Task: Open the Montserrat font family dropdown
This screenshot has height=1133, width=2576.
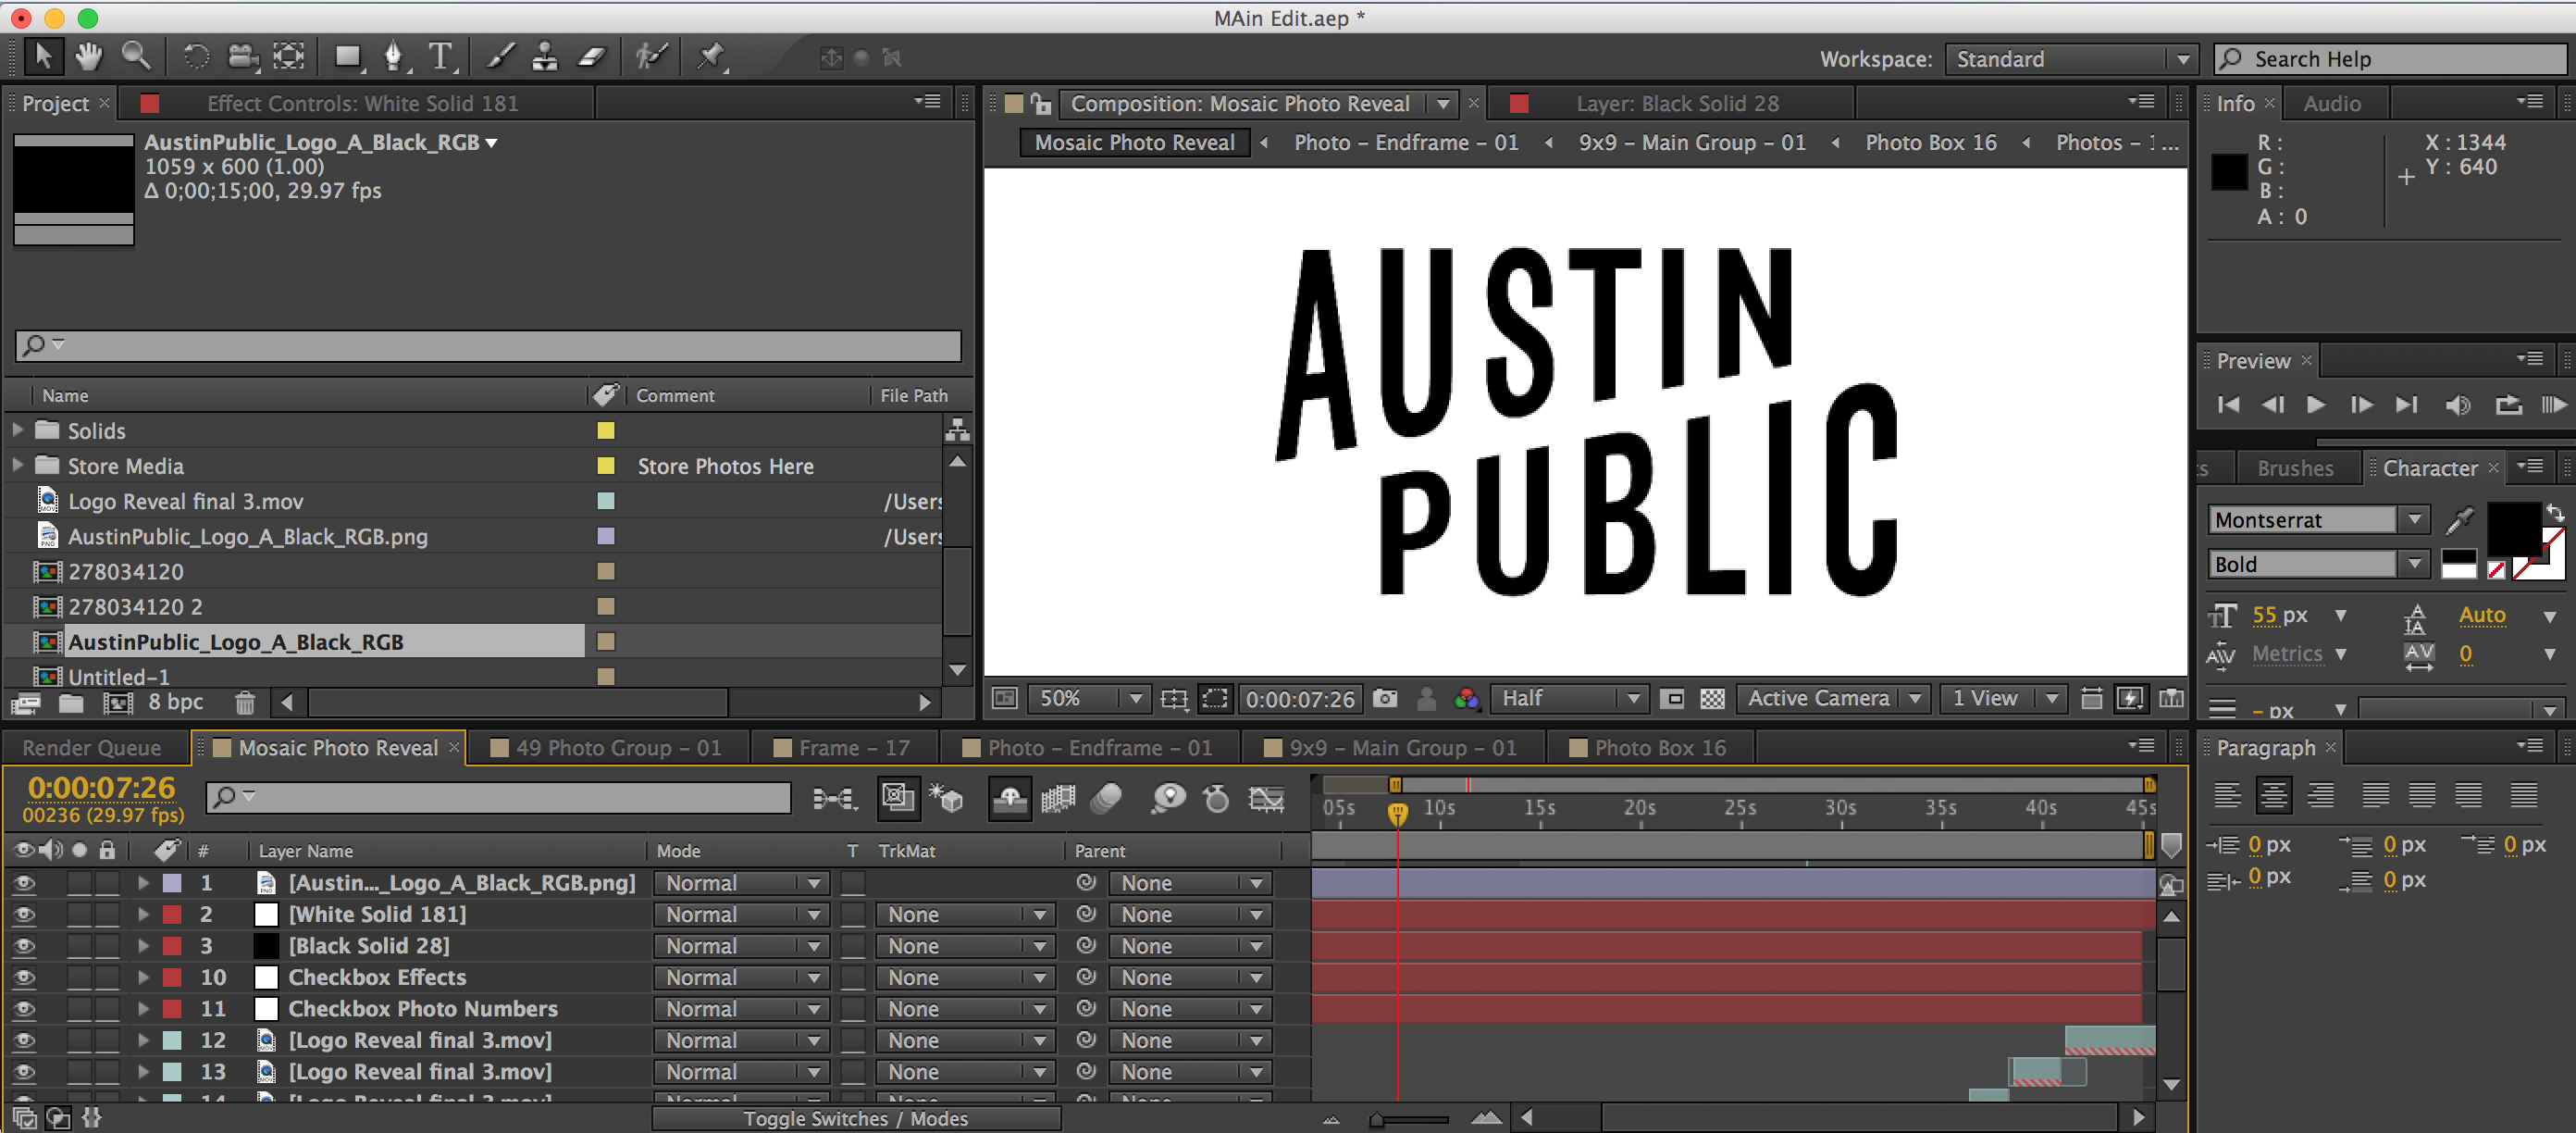Action: tap(2318, 520)
